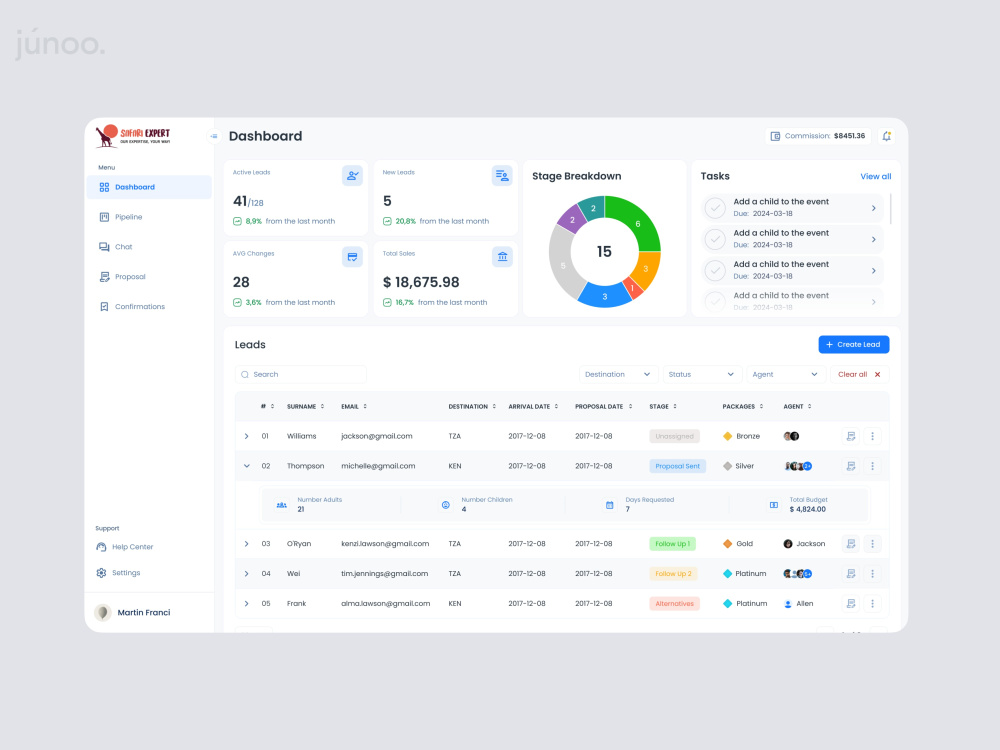1000x750 pixels.
Task: Click the Alternatives stage badge
Action: pyautogui.click(x=674, y=603)
